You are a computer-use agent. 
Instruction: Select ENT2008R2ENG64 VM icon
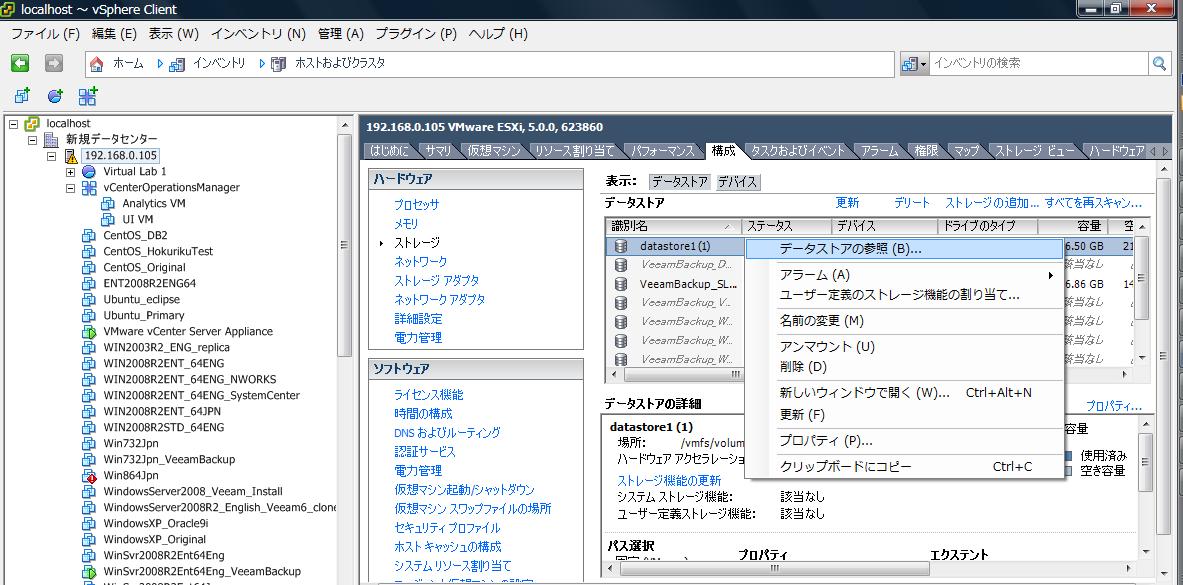(x=89, y=284)
